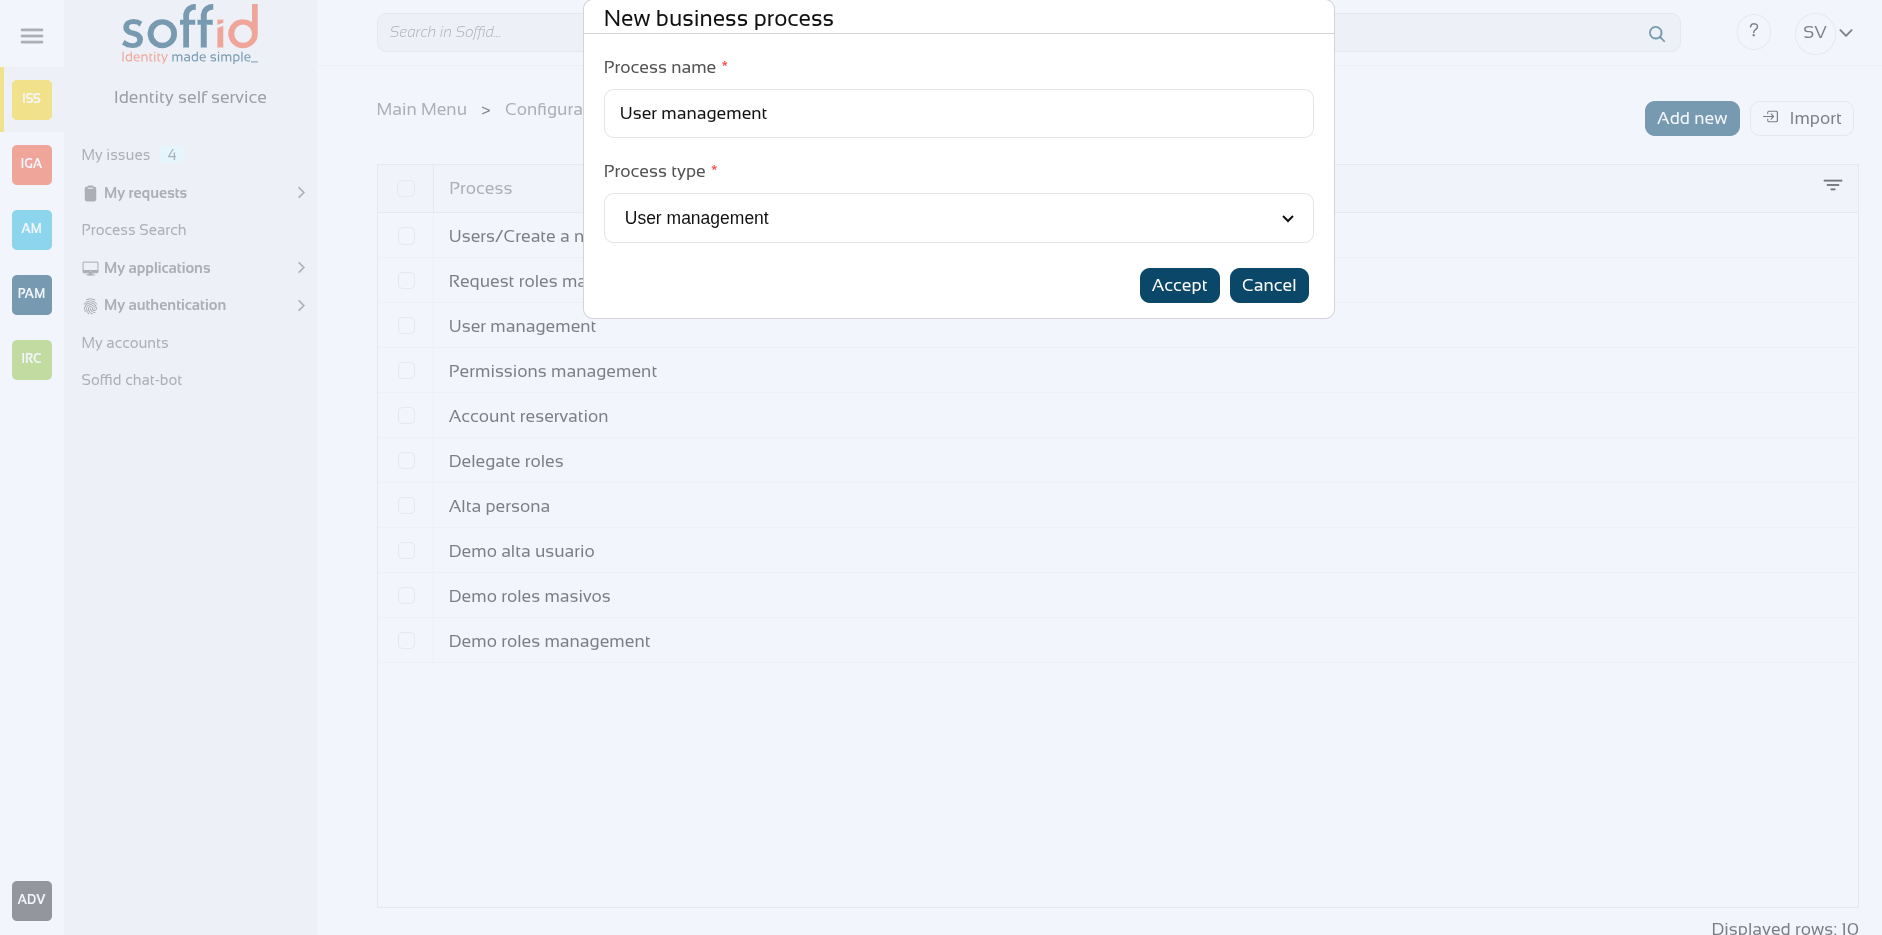
Task: Toggle the select-all checkbox in header
Action: [x=406, y=188]
